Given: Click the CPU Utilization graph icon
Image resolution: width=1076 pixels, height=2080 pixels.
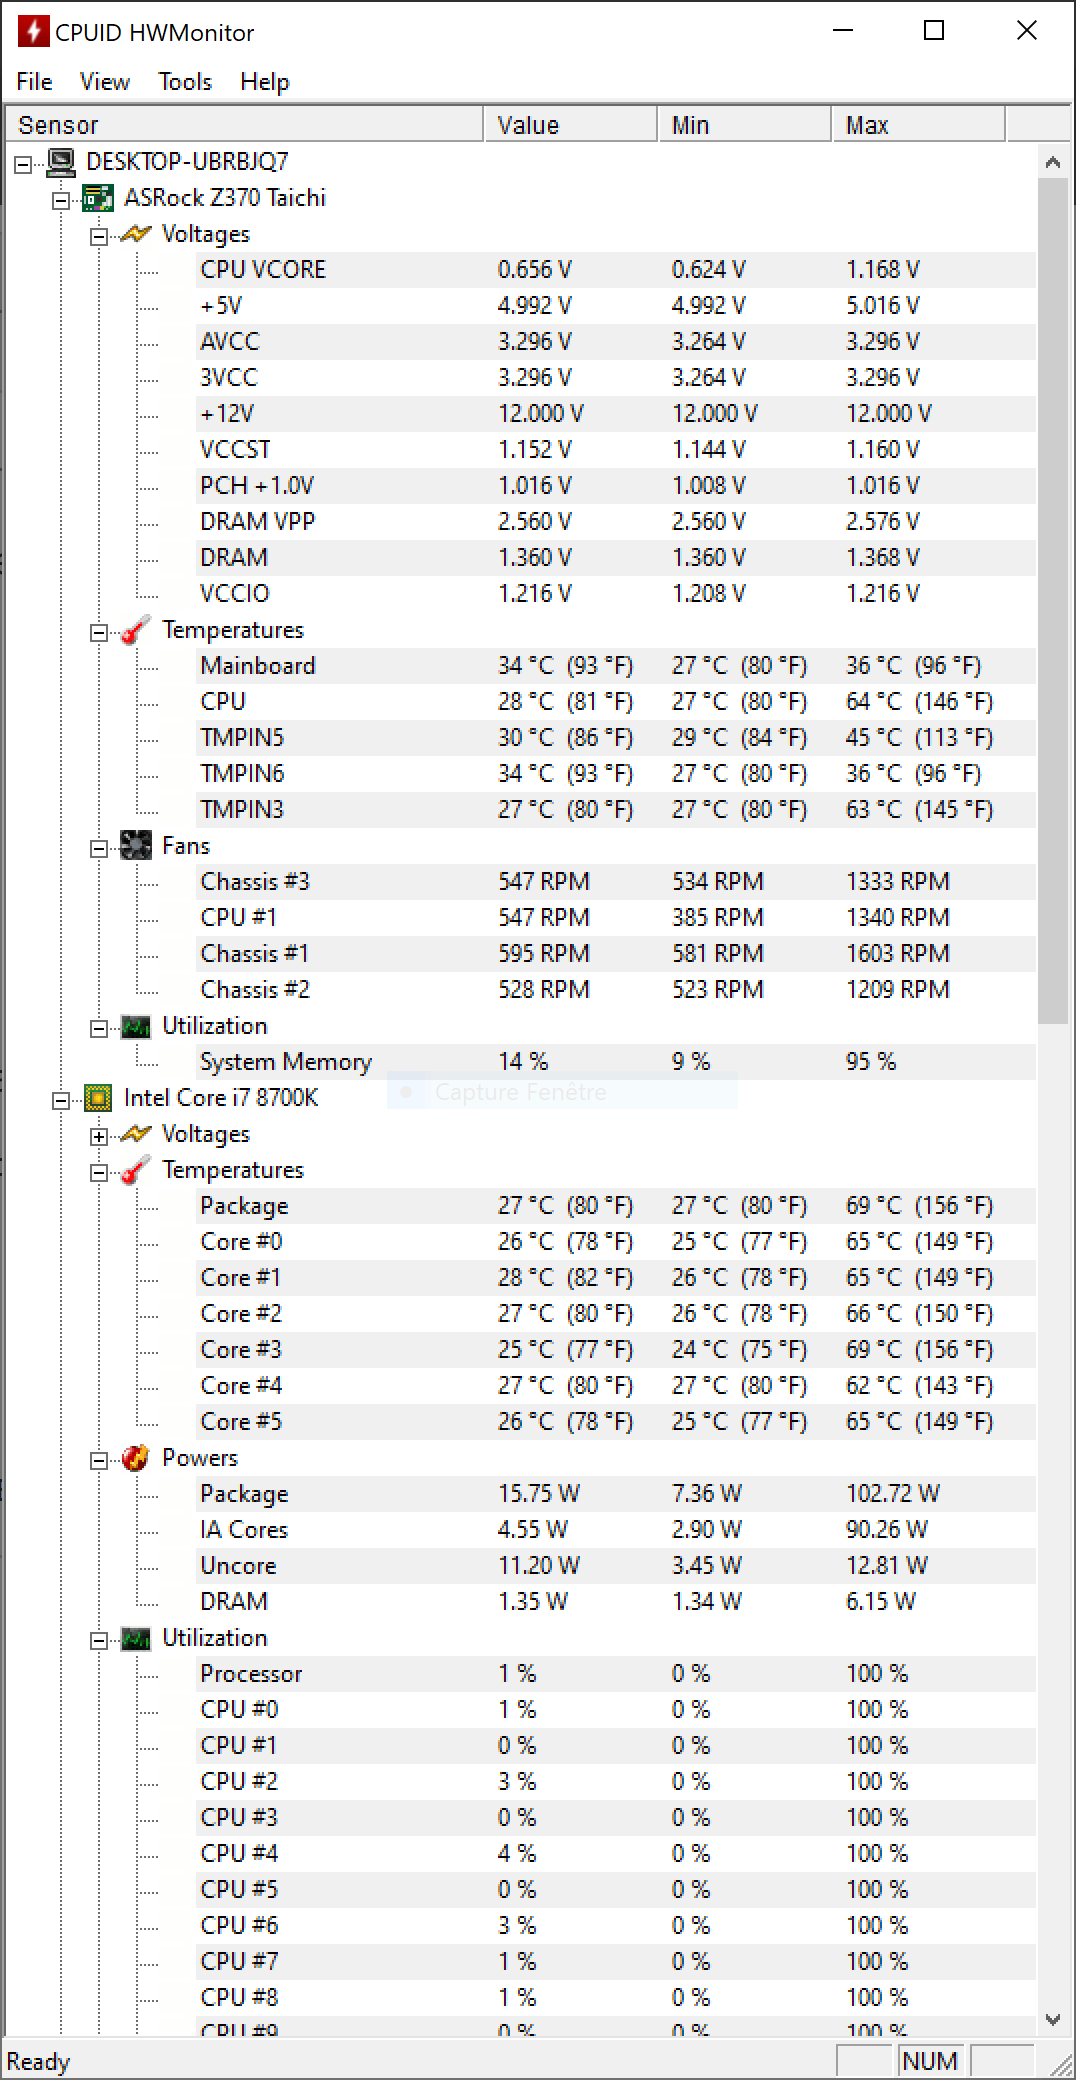Looking at the screenshot, I should [136, 1638].
